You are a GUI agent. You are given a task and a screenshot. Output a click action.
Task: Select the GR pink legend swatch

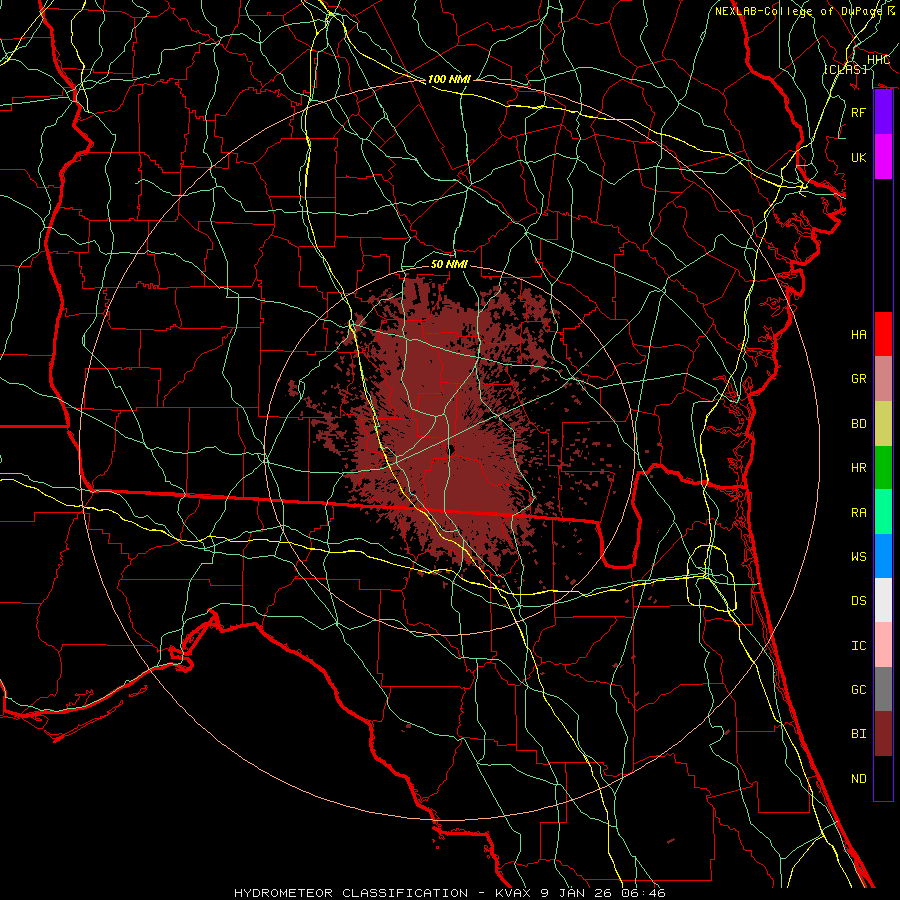[x=883, y=379]
